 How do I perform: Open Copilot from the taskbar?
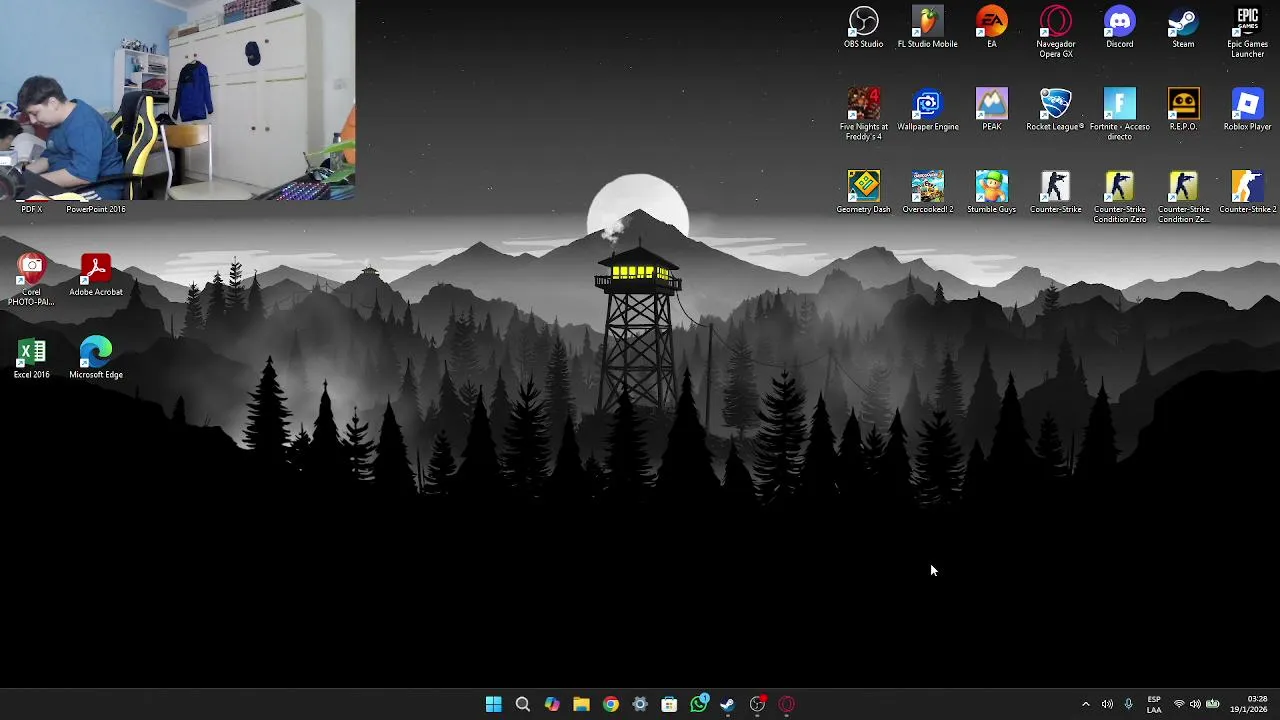(552, 704)
